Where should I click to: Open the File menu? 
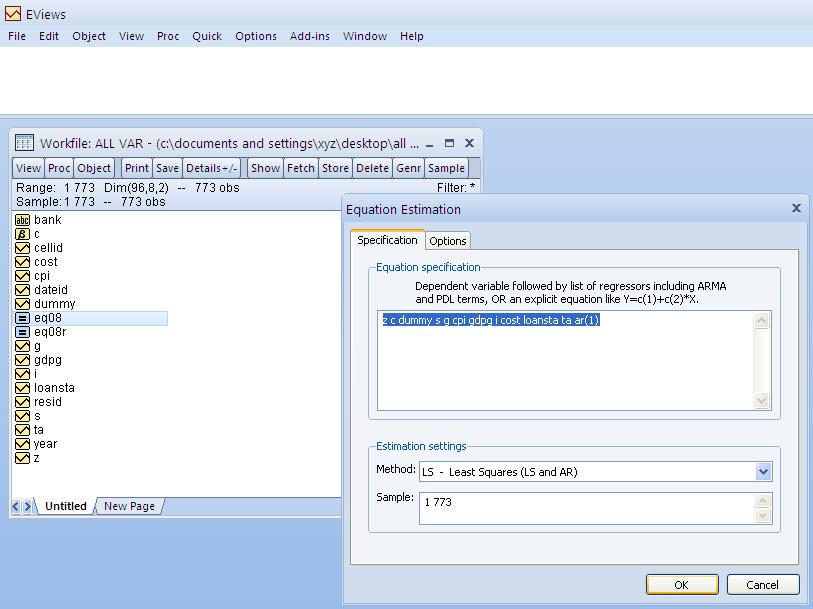click(17, 36)
